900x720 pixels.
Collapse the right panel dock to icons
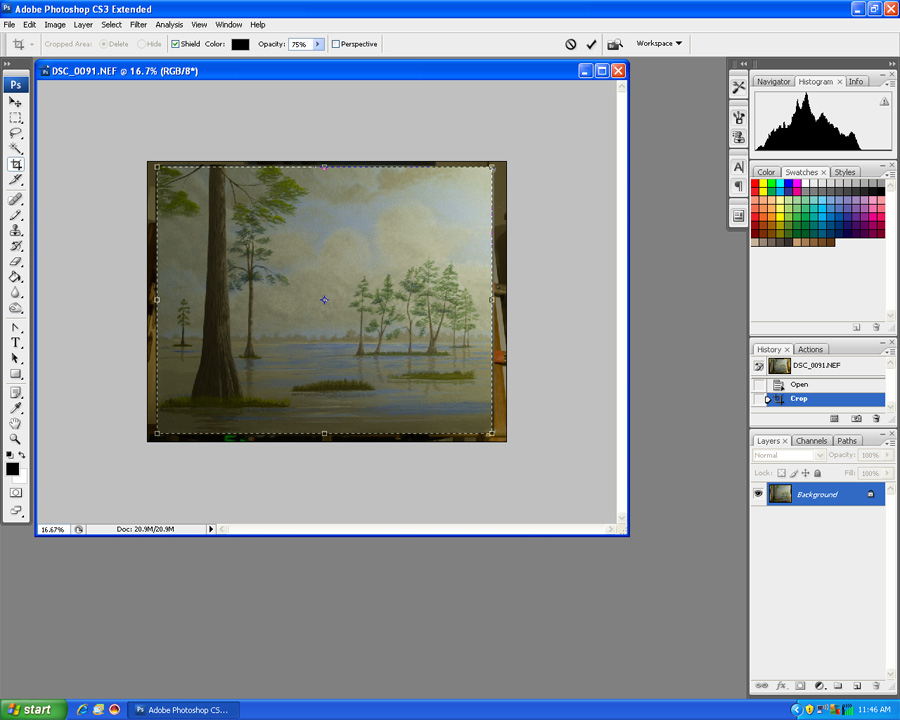(x=891, y=64)
